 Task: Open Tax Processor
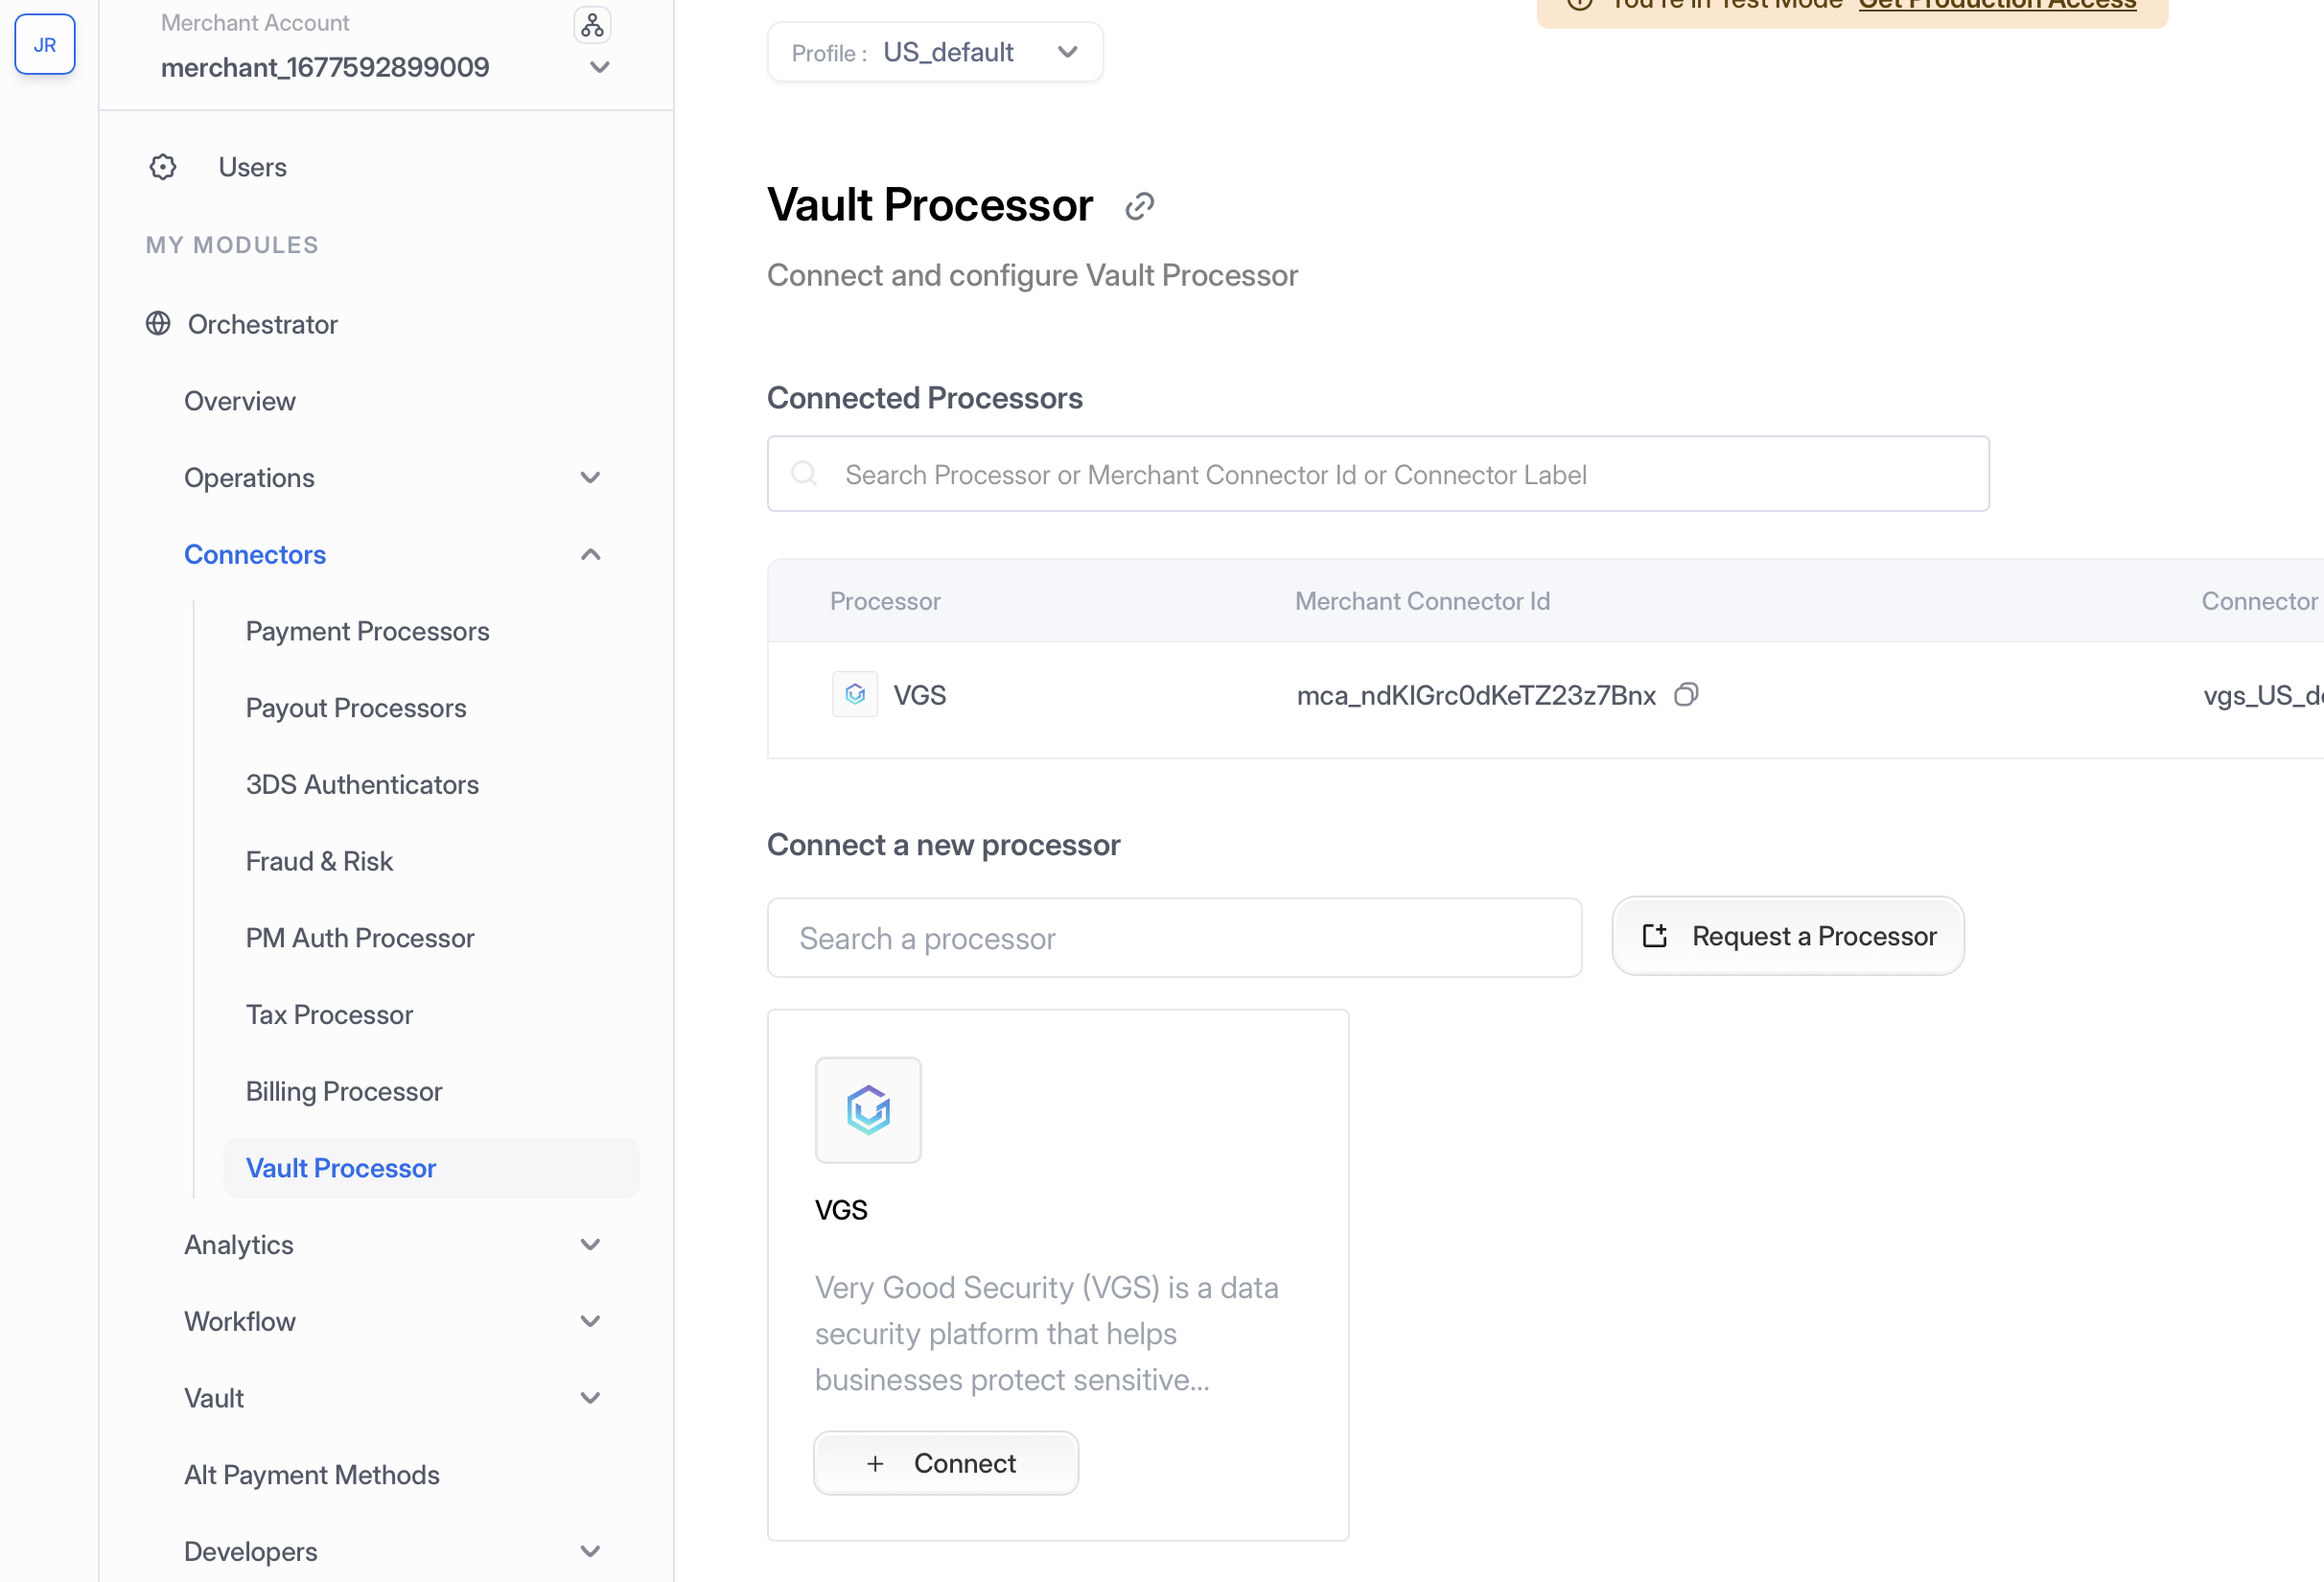click(x=329, y=1014)
